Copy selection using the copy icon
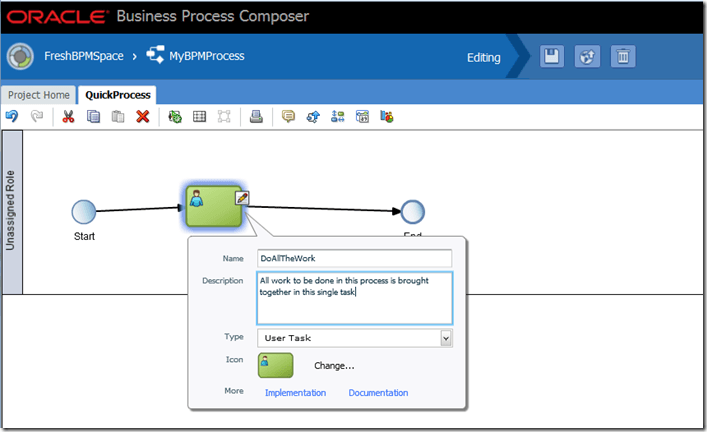707x432 pixels. coord(93,117)
